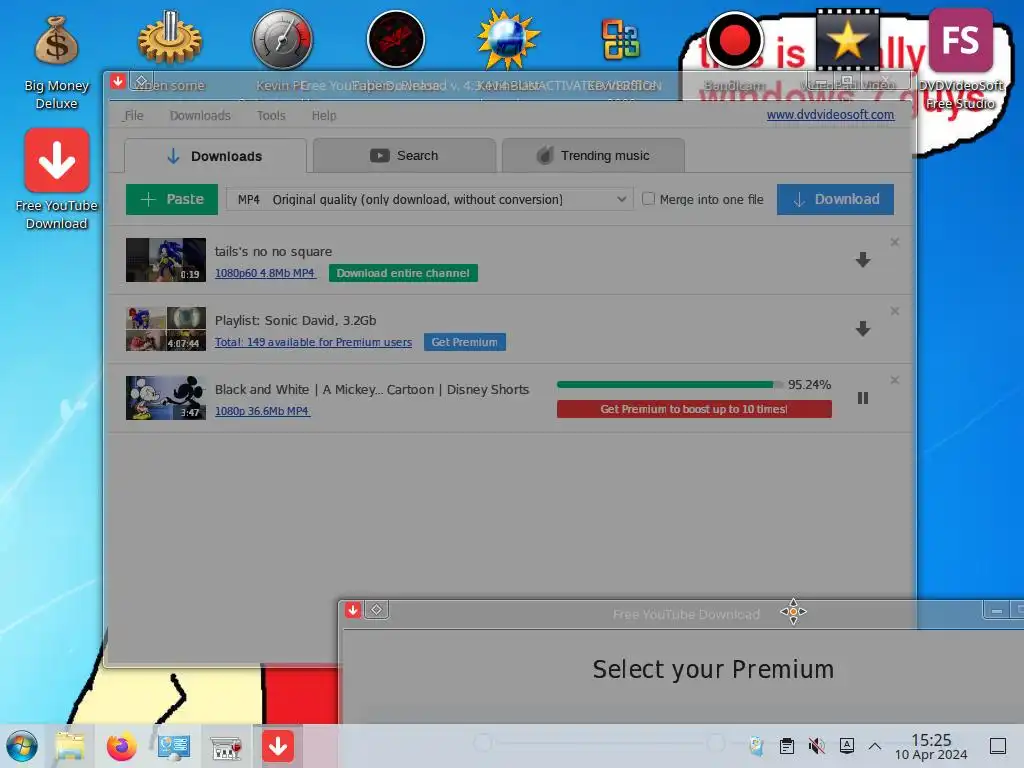Switch to the Search tab
This screenshot has height=768, width=1024.
click(x=404, y=155)
